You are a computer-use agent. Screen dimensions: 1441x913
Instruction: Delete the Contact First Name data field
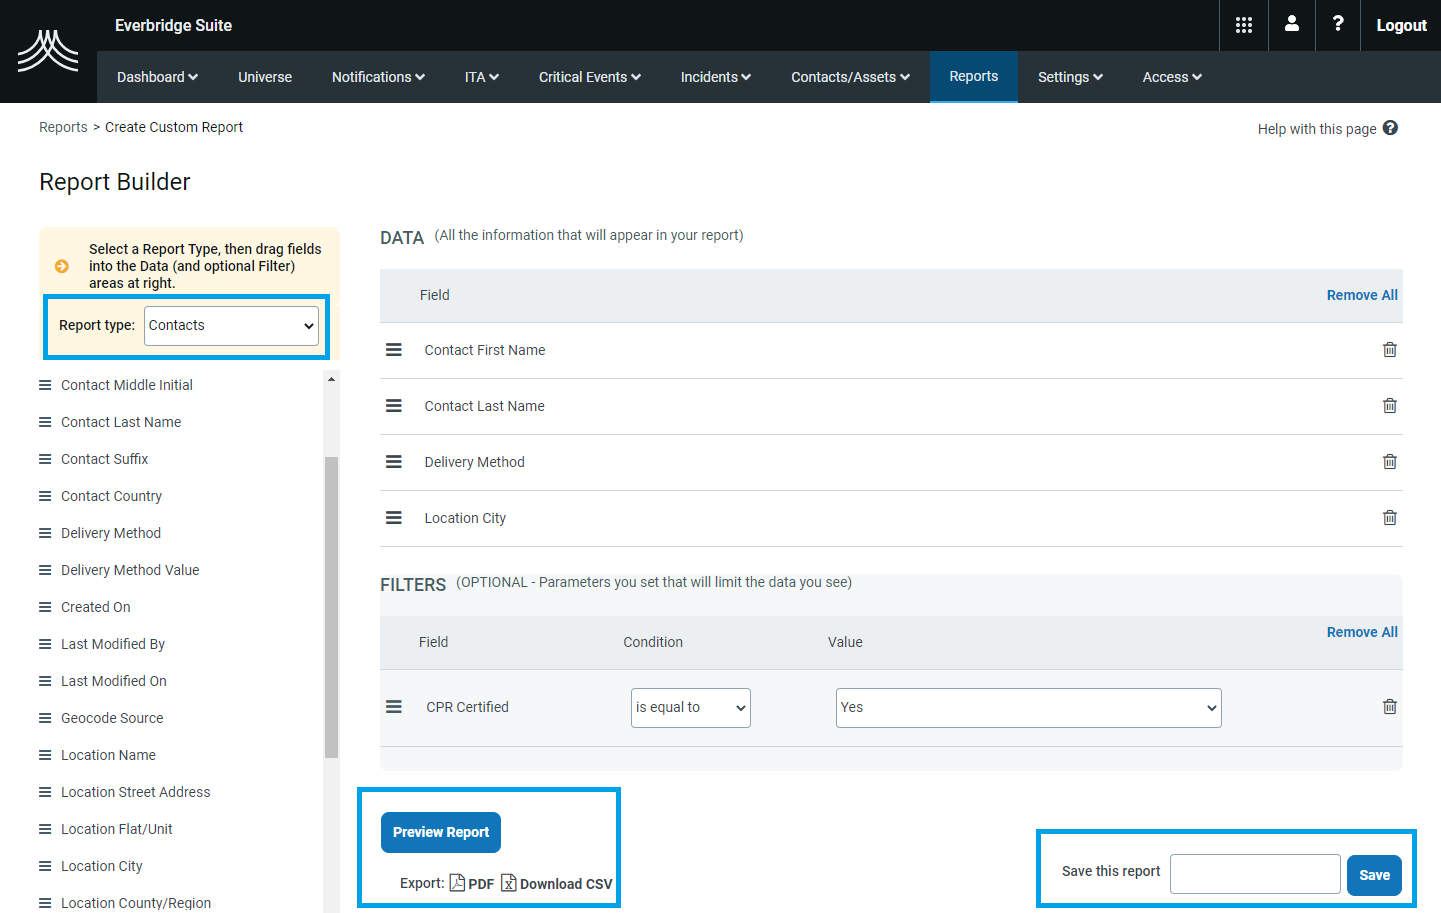point(1390,350)
